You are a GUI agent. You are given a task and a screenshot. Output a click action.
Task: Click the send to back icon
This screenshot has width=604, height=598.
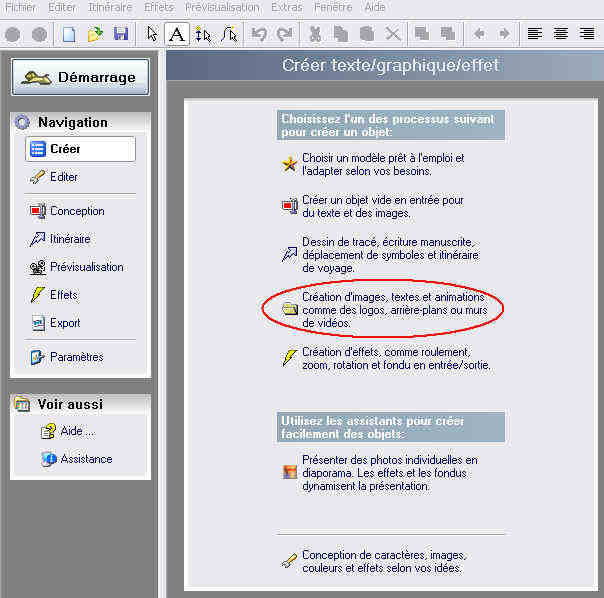pos(448,34)
